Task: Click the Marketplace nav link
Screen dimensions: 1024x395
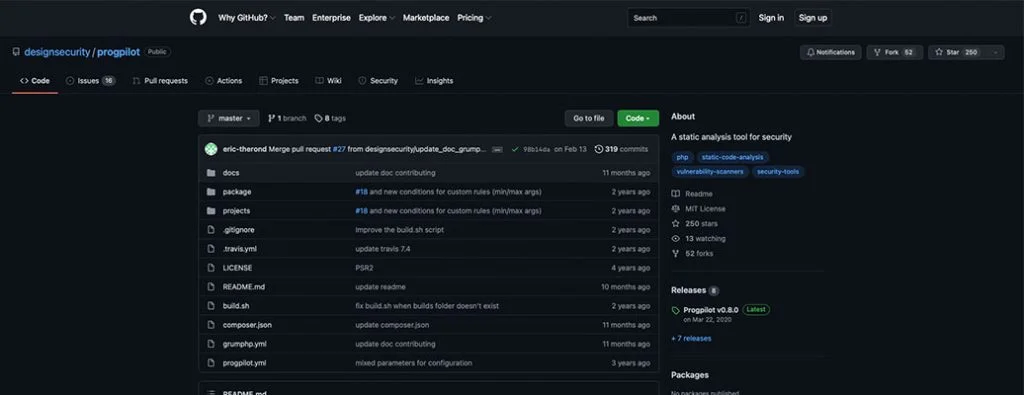Action: click(426, 18)
